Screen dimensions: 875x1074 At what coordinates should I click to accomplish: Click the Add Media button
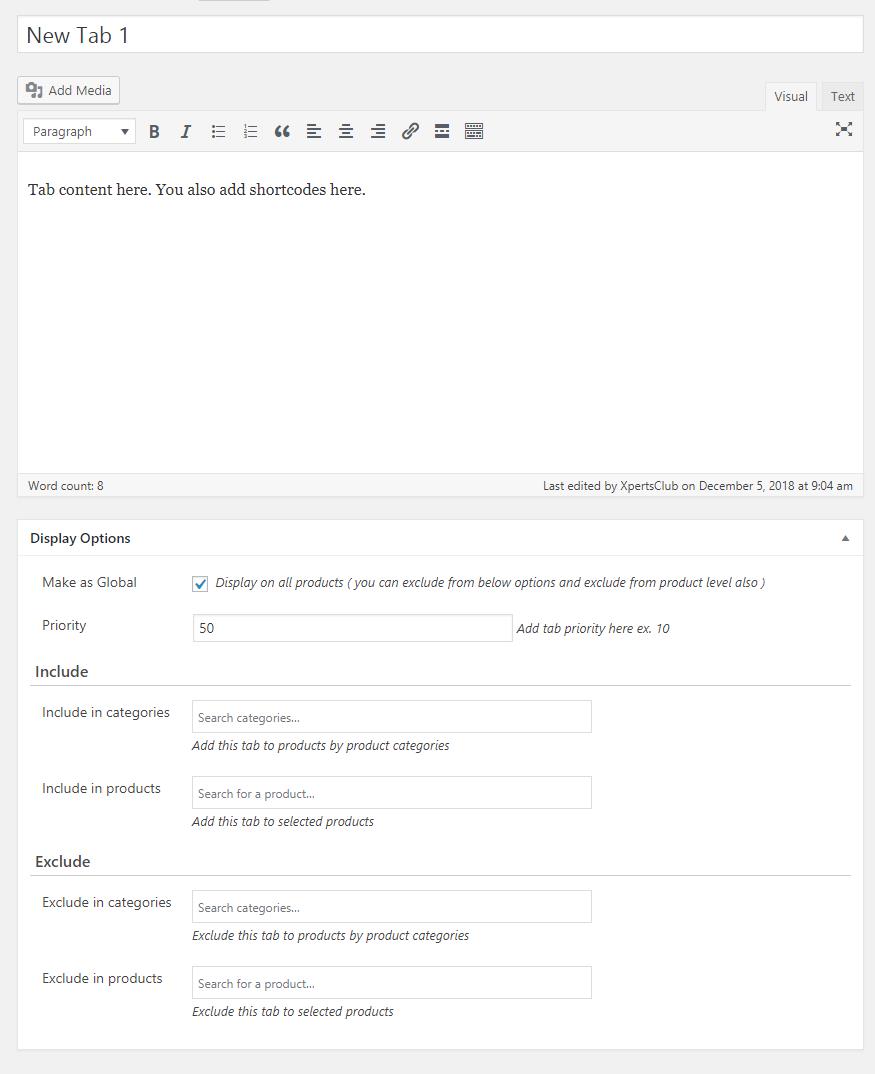pyautogui.click(x=69, y=90)
